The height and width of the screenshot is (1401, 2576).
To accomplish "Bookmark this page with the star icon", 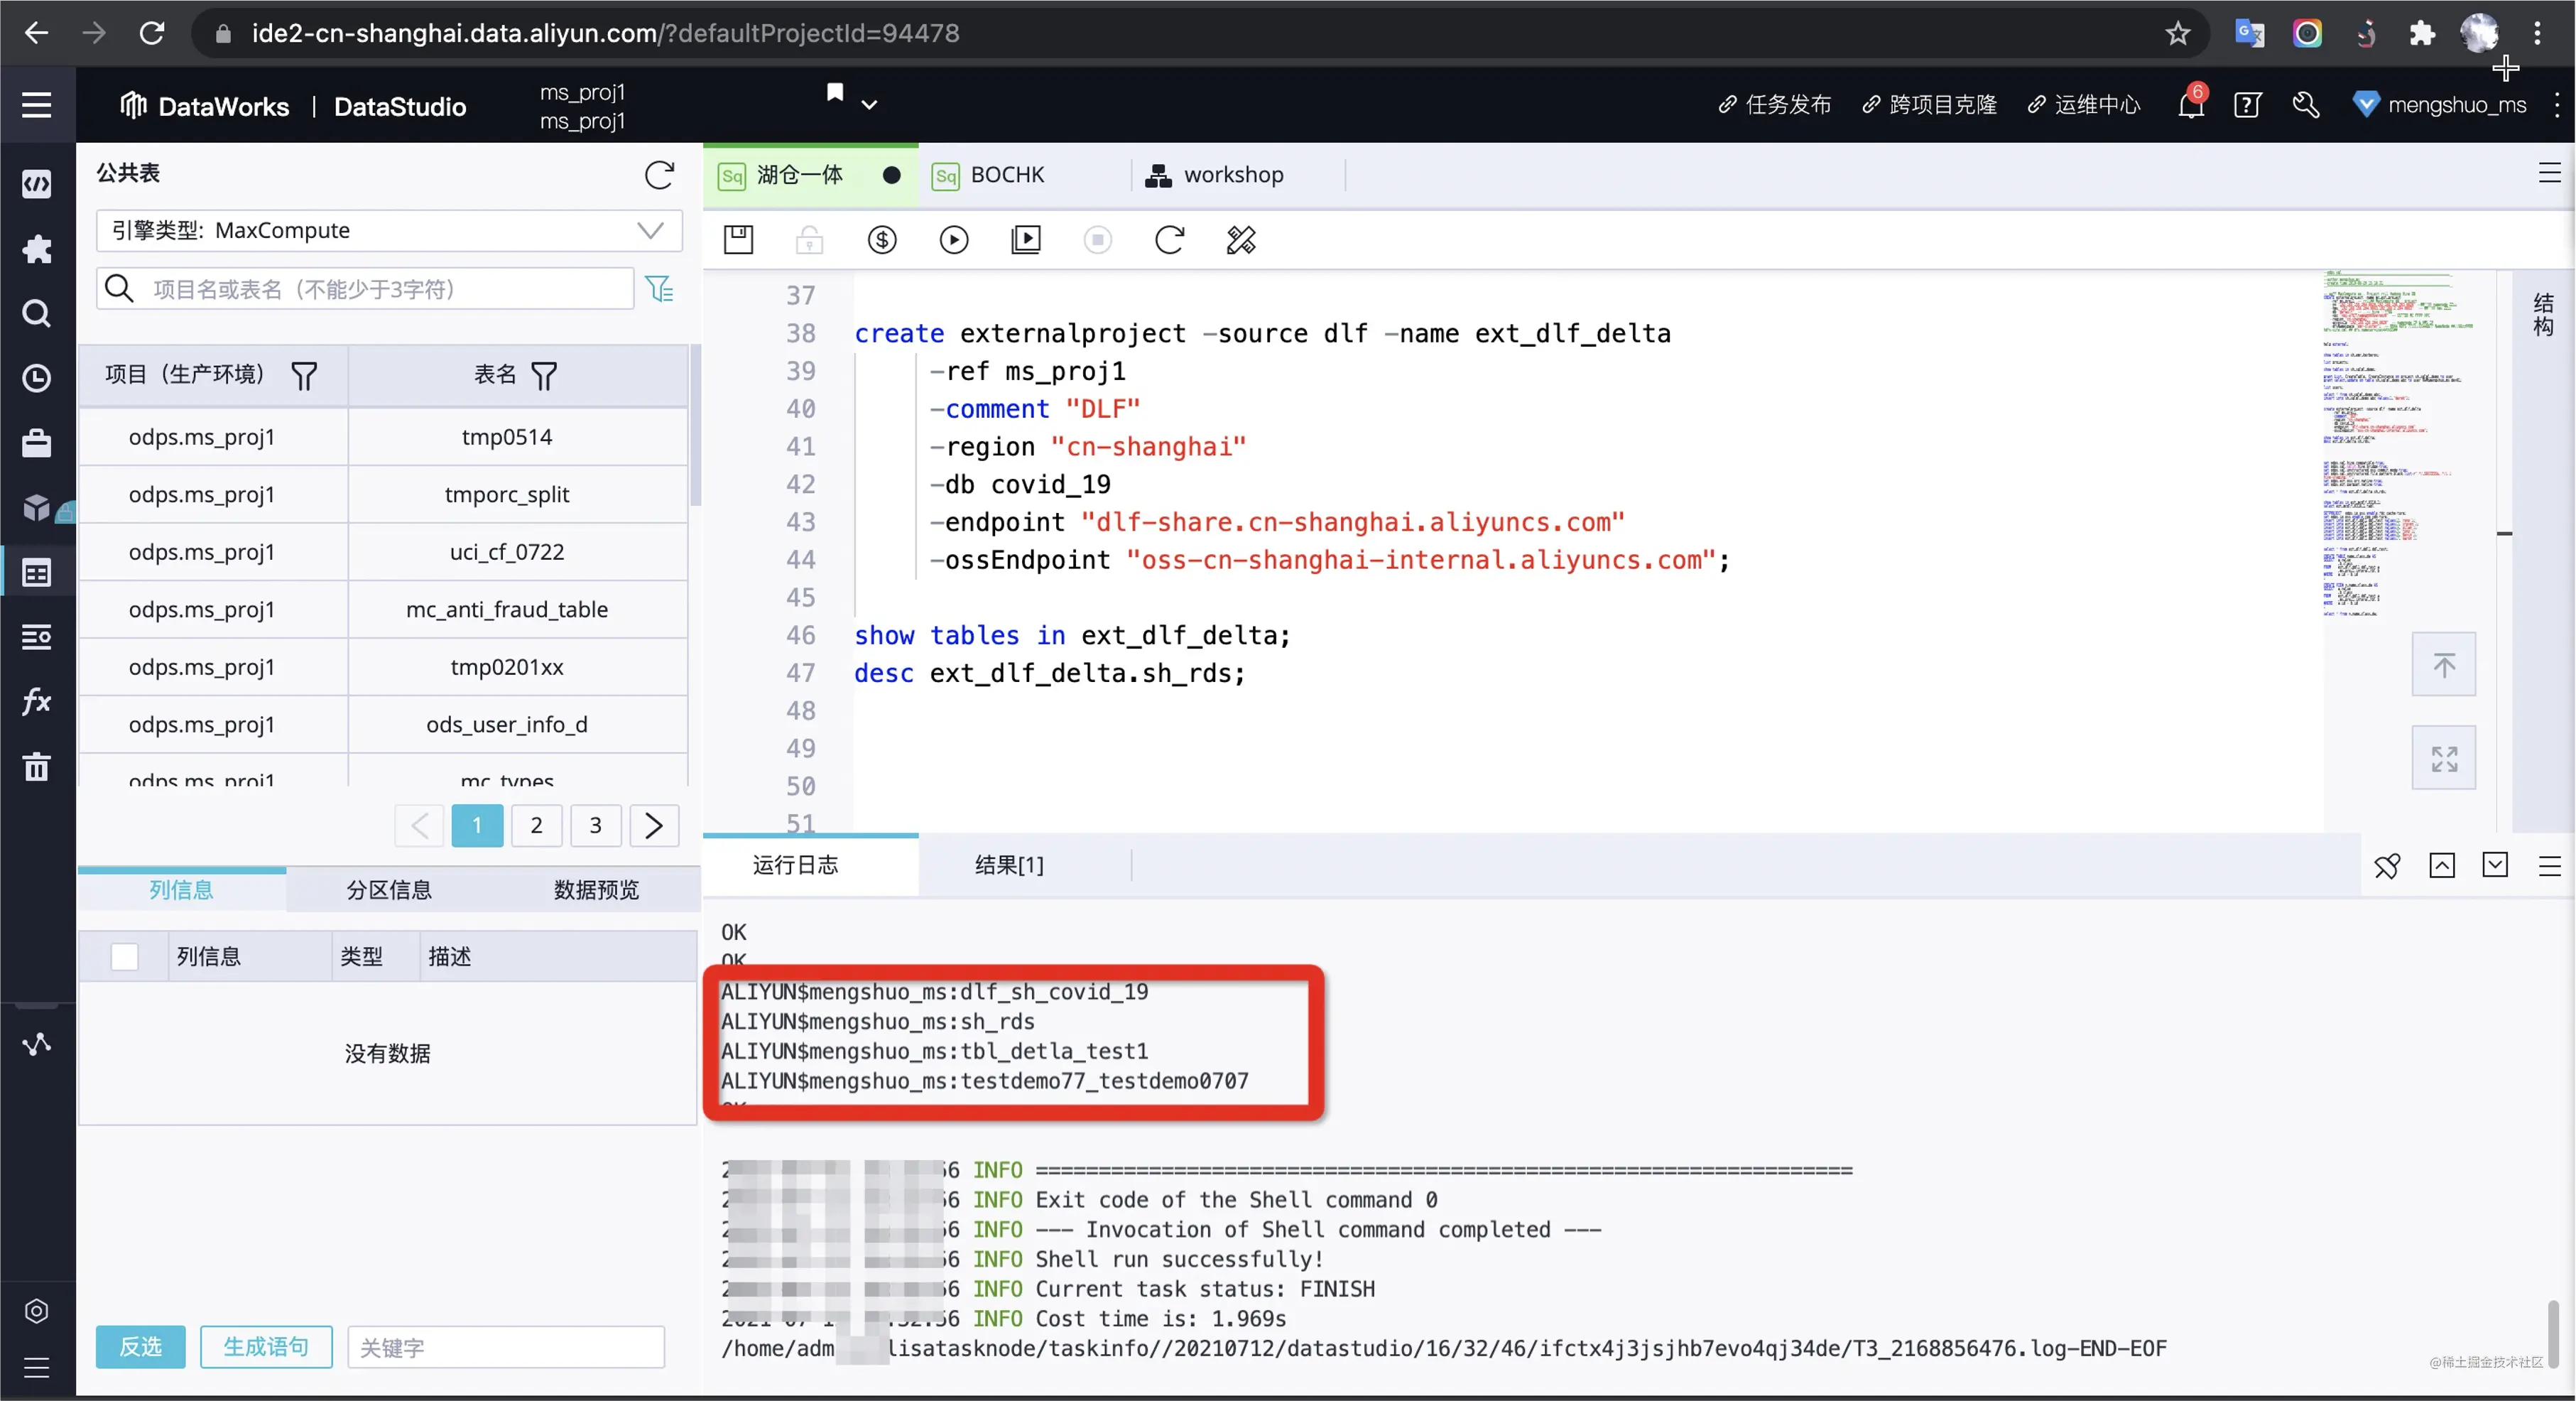I will coord(2178,33).
